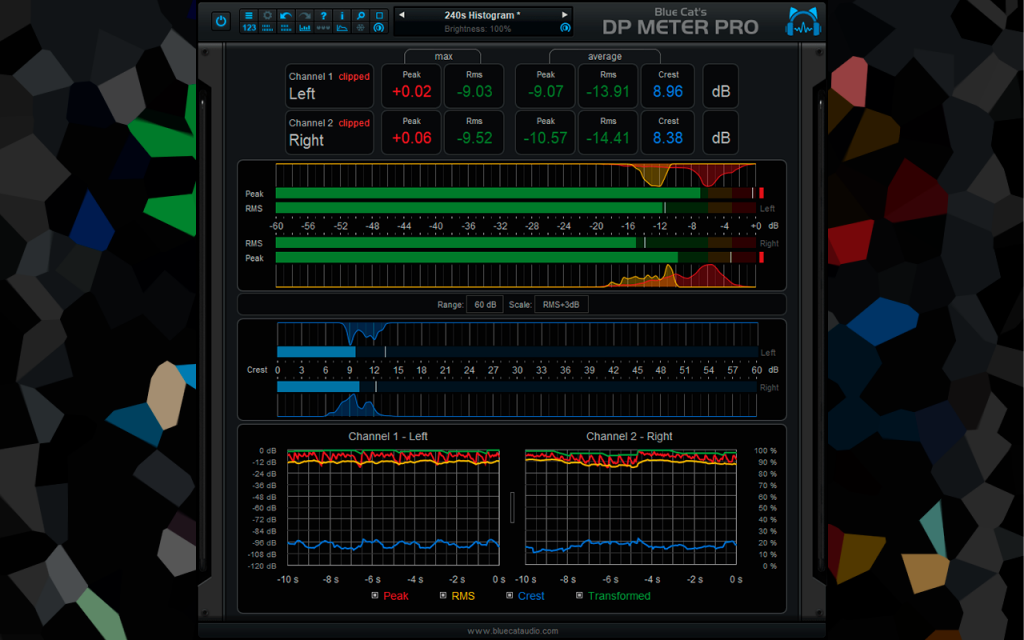The image size is (1024, 640).
Task: Click the Blue Cat headphones logo
Action: 803,22
